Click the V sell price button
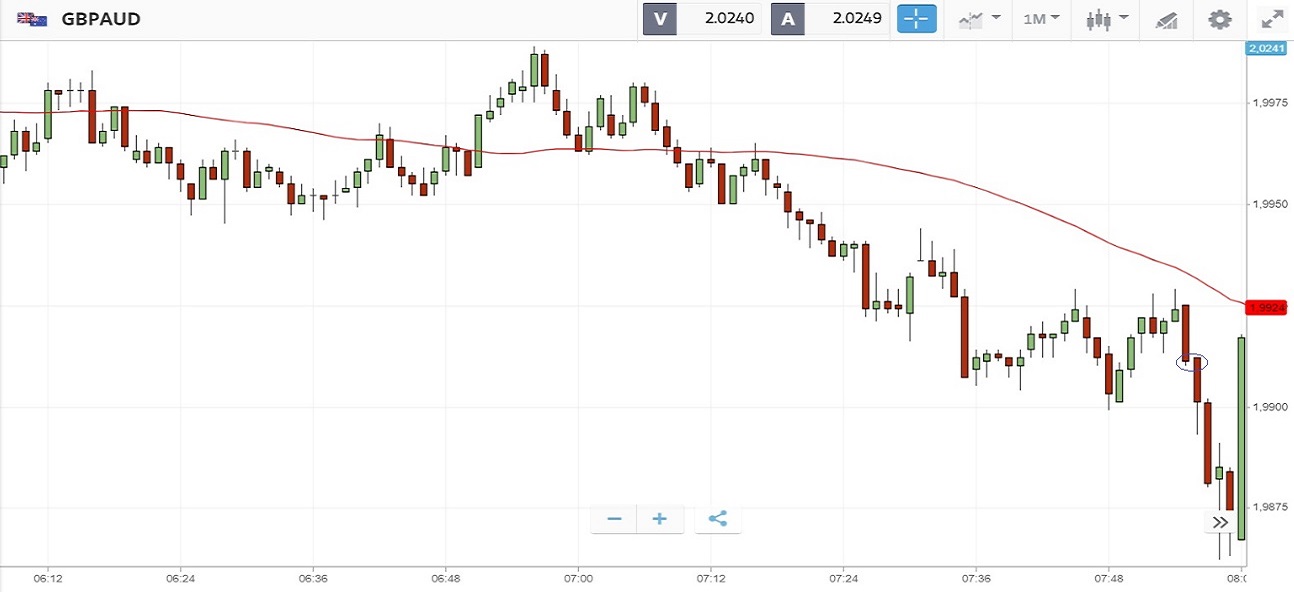 (x=702, y=19)
